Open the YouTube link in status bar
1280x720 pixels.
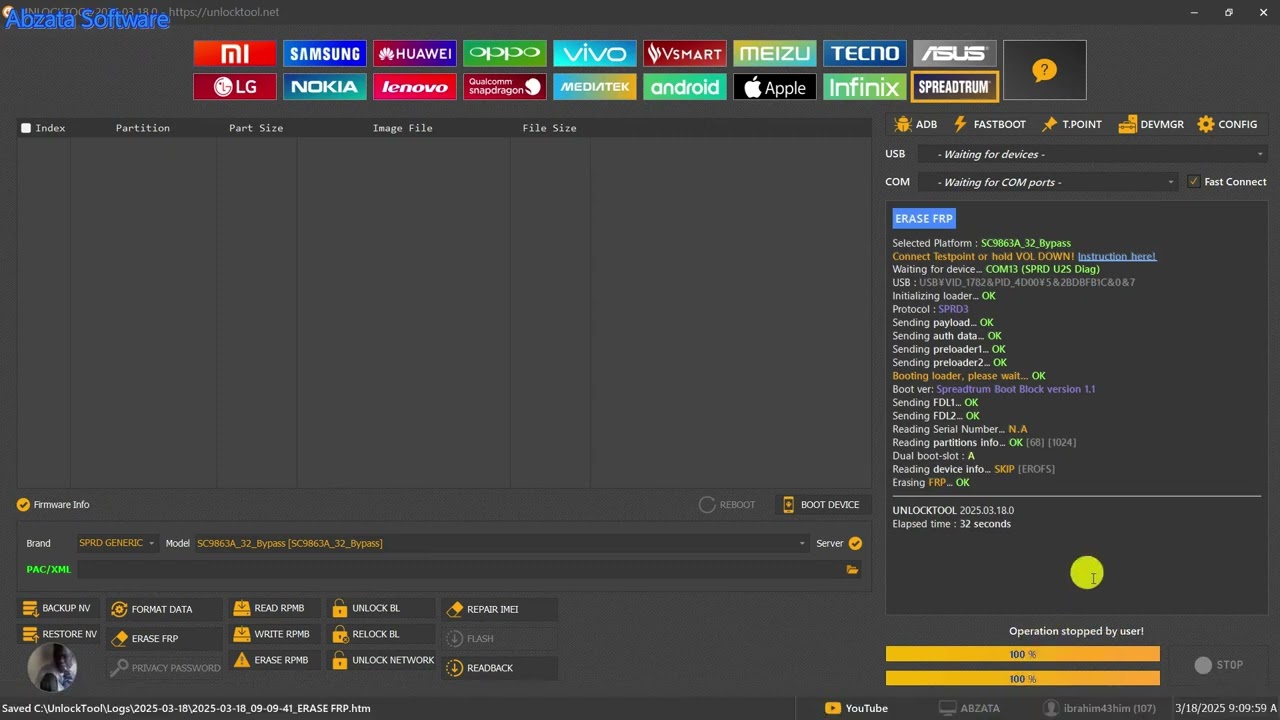[857, 708]
